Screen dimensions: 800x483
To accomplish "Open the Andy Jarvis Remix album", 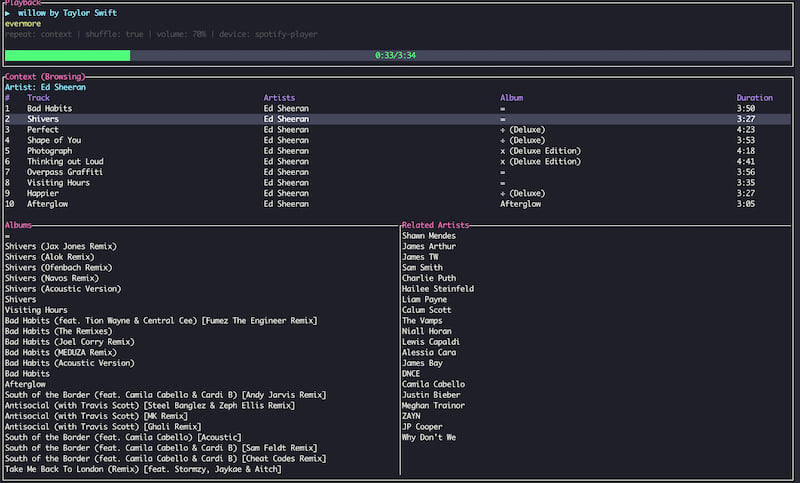I will click(x=165, y=395).
